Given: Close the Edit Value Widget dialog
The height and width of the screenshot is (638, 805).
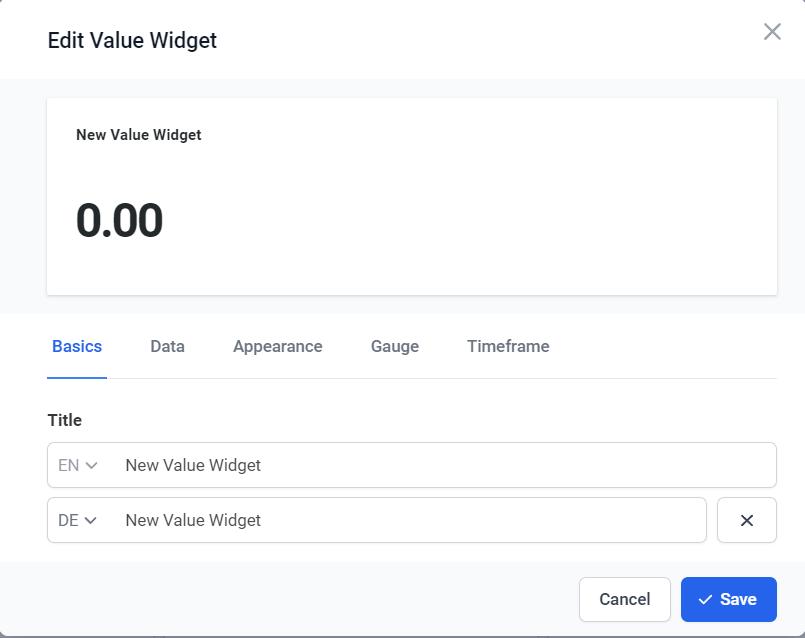Looking at the screenshot, I should (772, 32).
